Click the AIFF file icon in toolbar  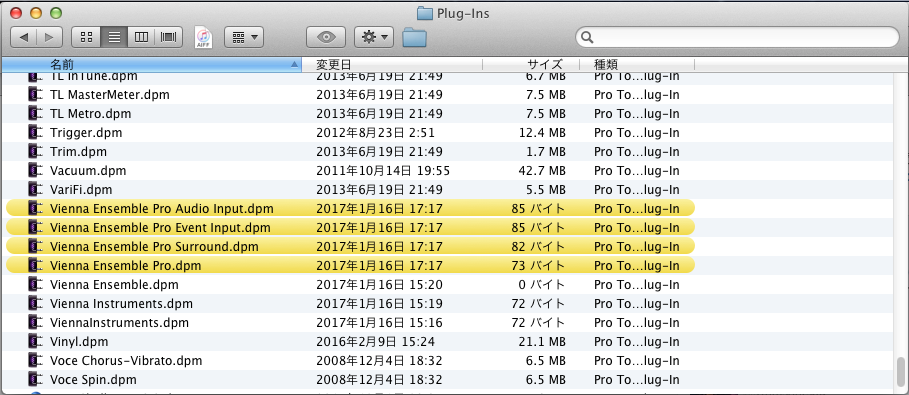[203, 37]
